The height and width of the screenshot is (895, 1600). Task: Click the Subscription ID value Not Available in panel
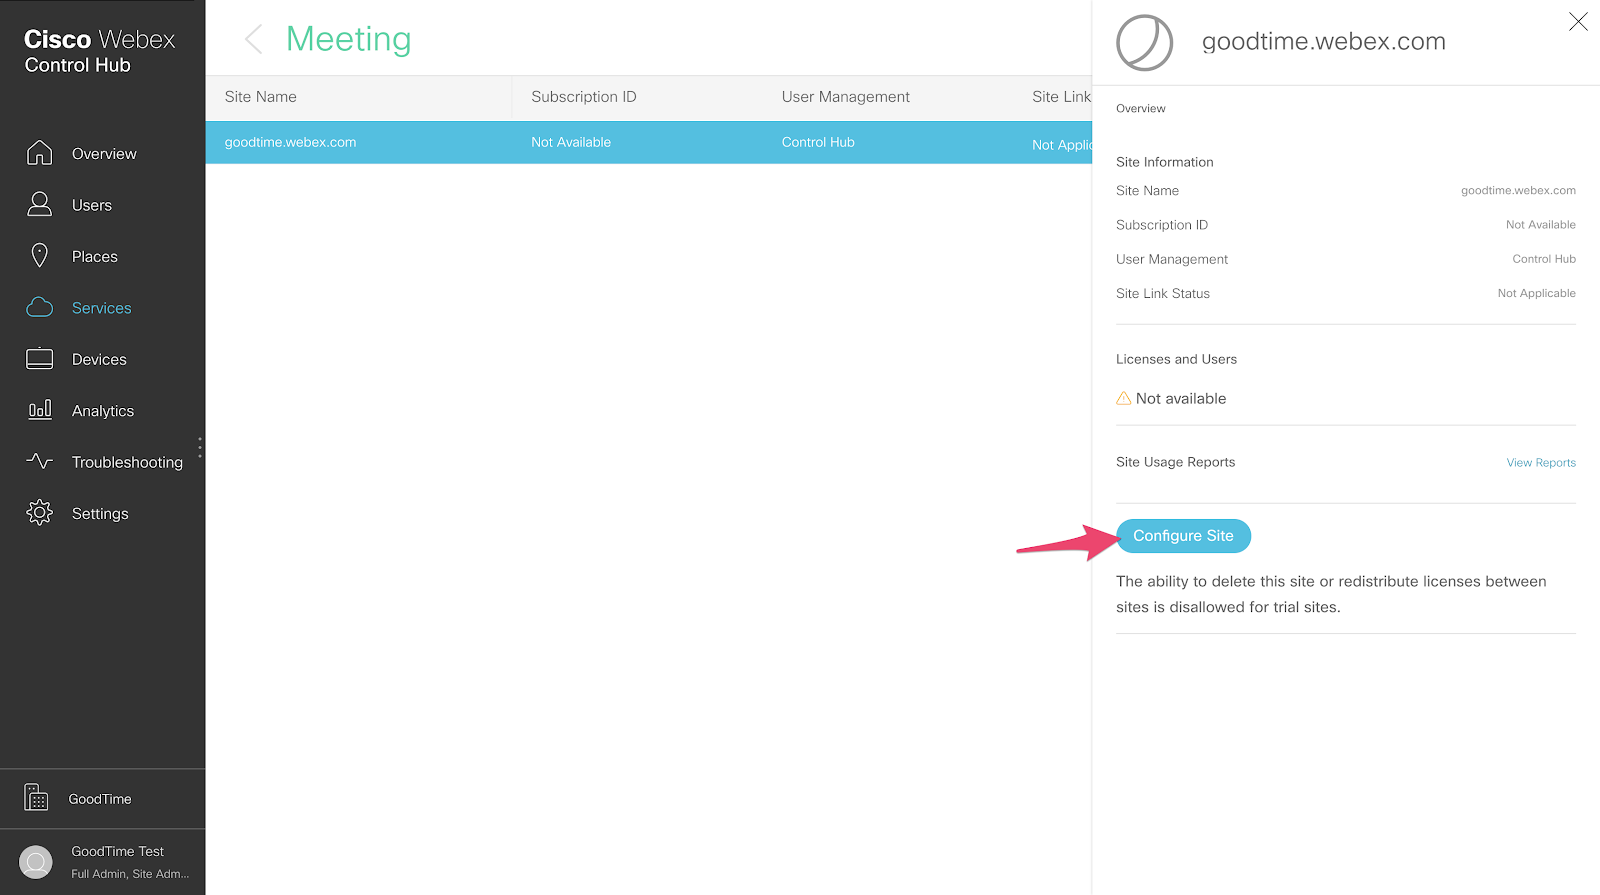[x=1541, y=225]
